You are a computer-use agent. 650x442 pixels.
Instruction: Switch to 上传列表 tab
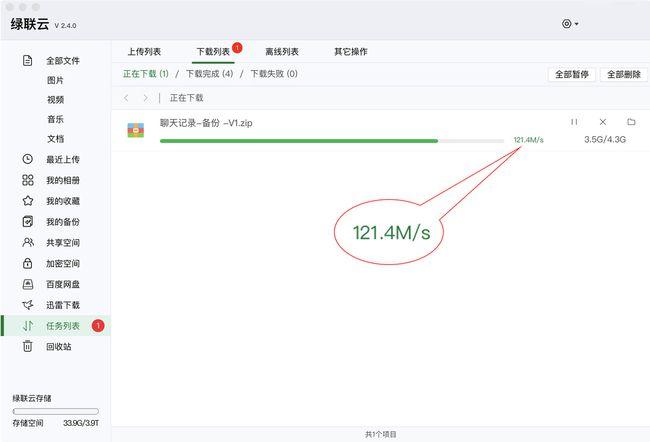click(144, 52)
